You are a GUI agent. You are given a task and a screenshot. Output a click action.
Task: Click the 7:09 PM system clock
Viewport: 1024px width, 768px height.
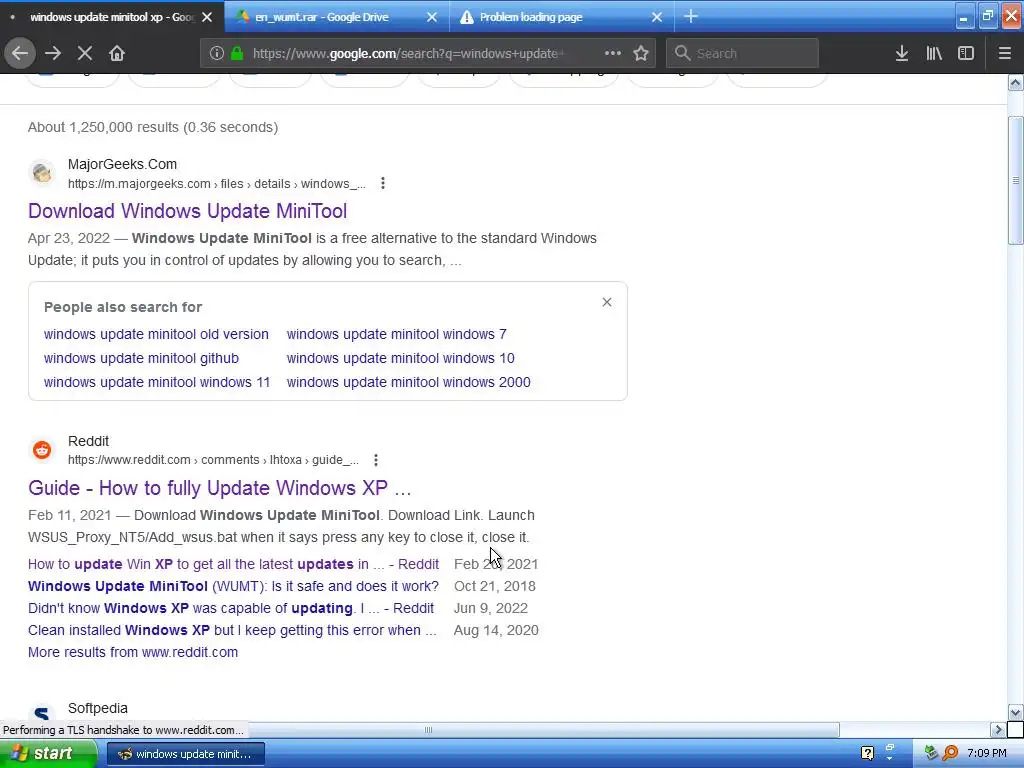click(x=987, y=754)
